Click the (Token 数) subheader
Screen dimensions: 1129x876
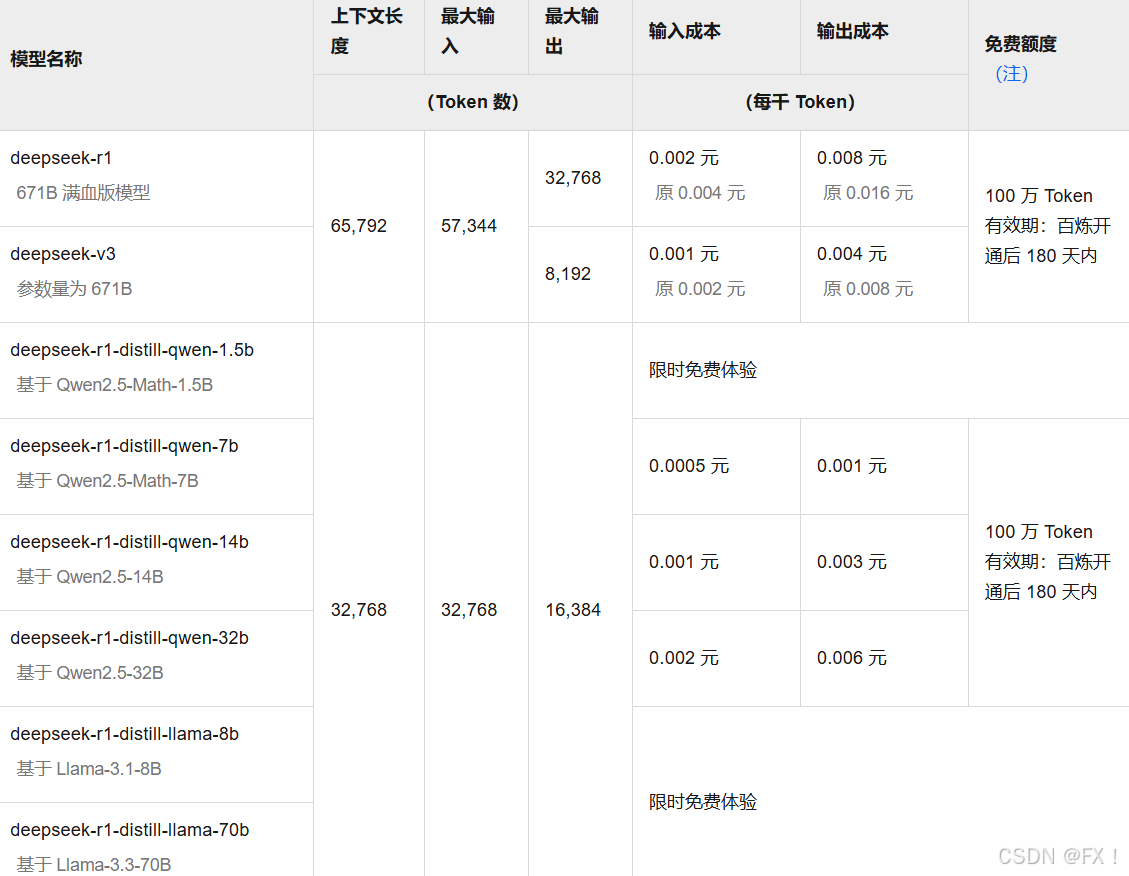473,102
